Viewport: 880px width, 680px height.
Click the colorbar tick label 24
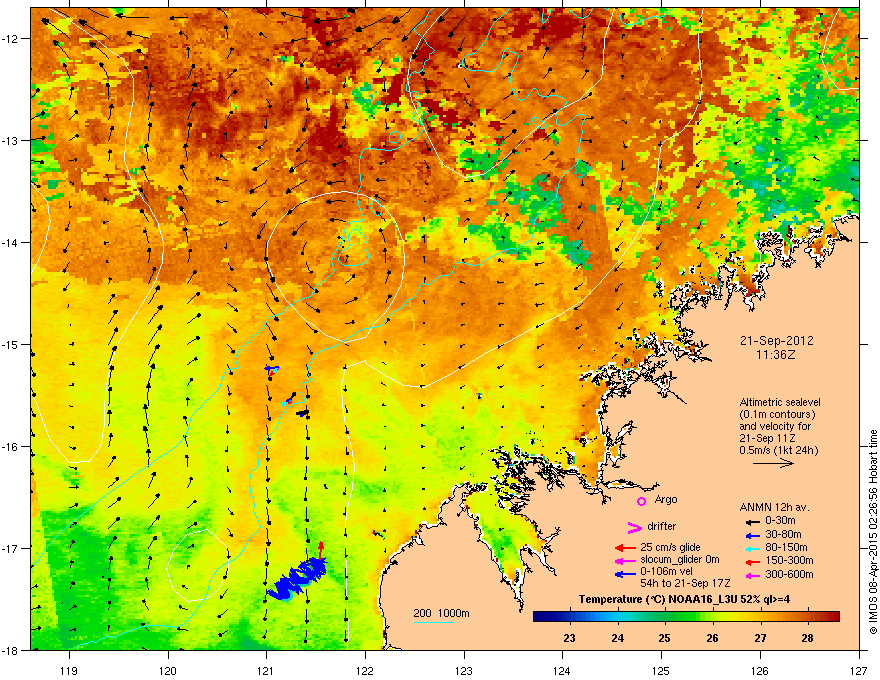(x=617, y=638)
